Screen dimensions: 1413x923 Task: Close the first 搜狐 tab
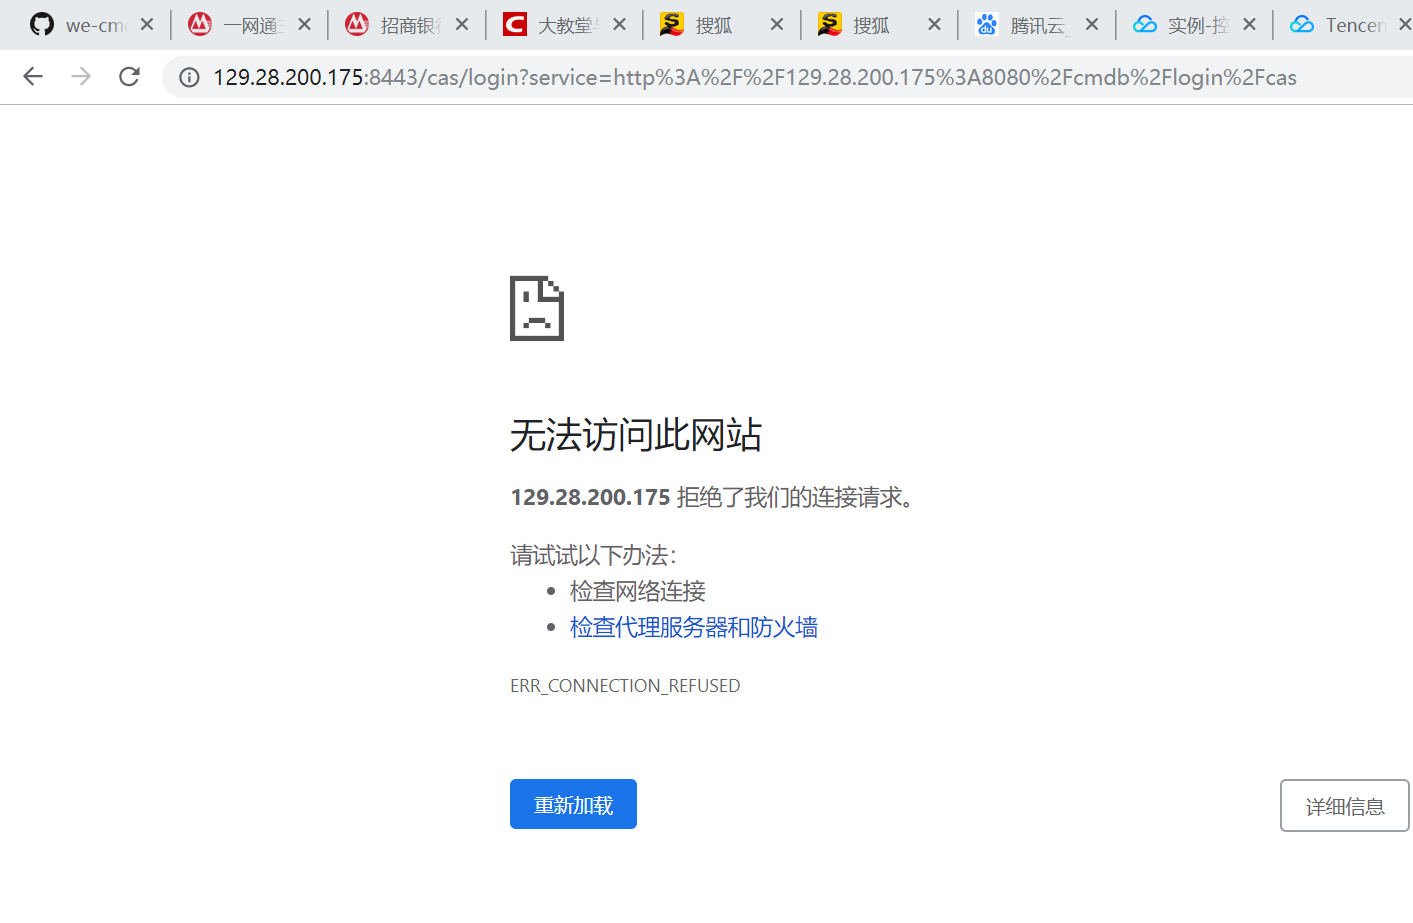coord(777,23)
